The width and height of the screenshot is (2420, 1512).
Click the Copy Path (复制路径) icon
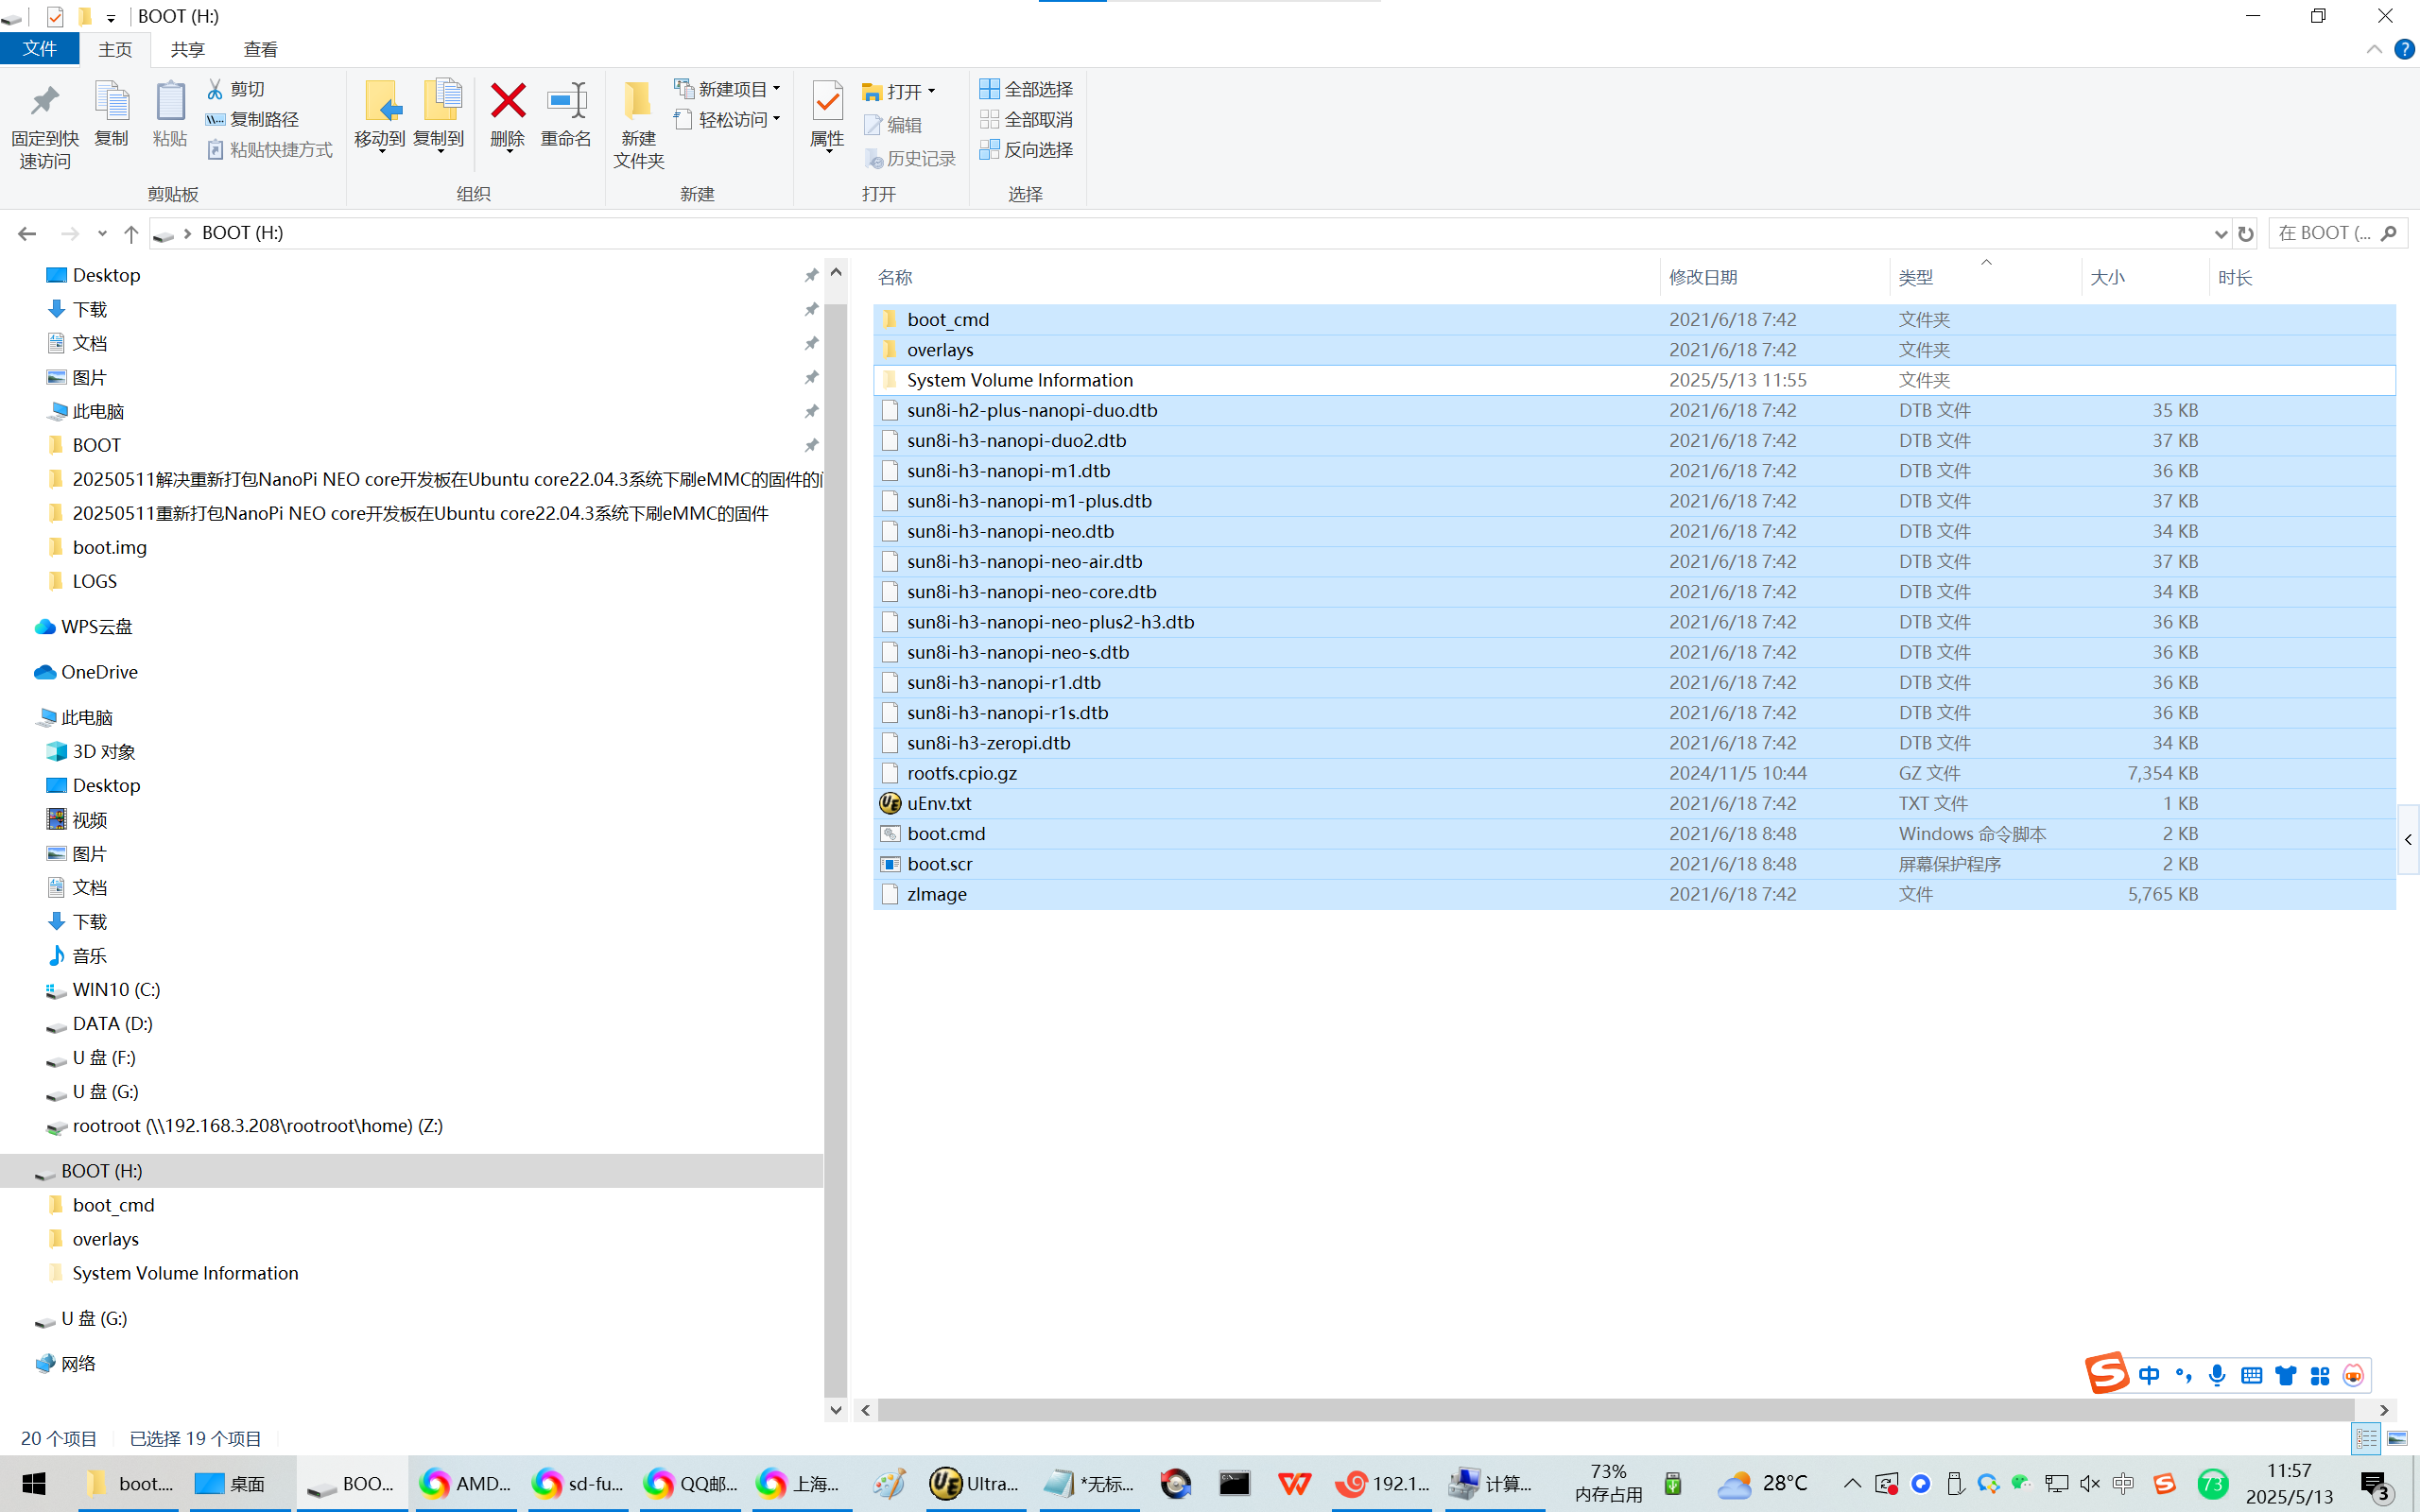point(215,119)
